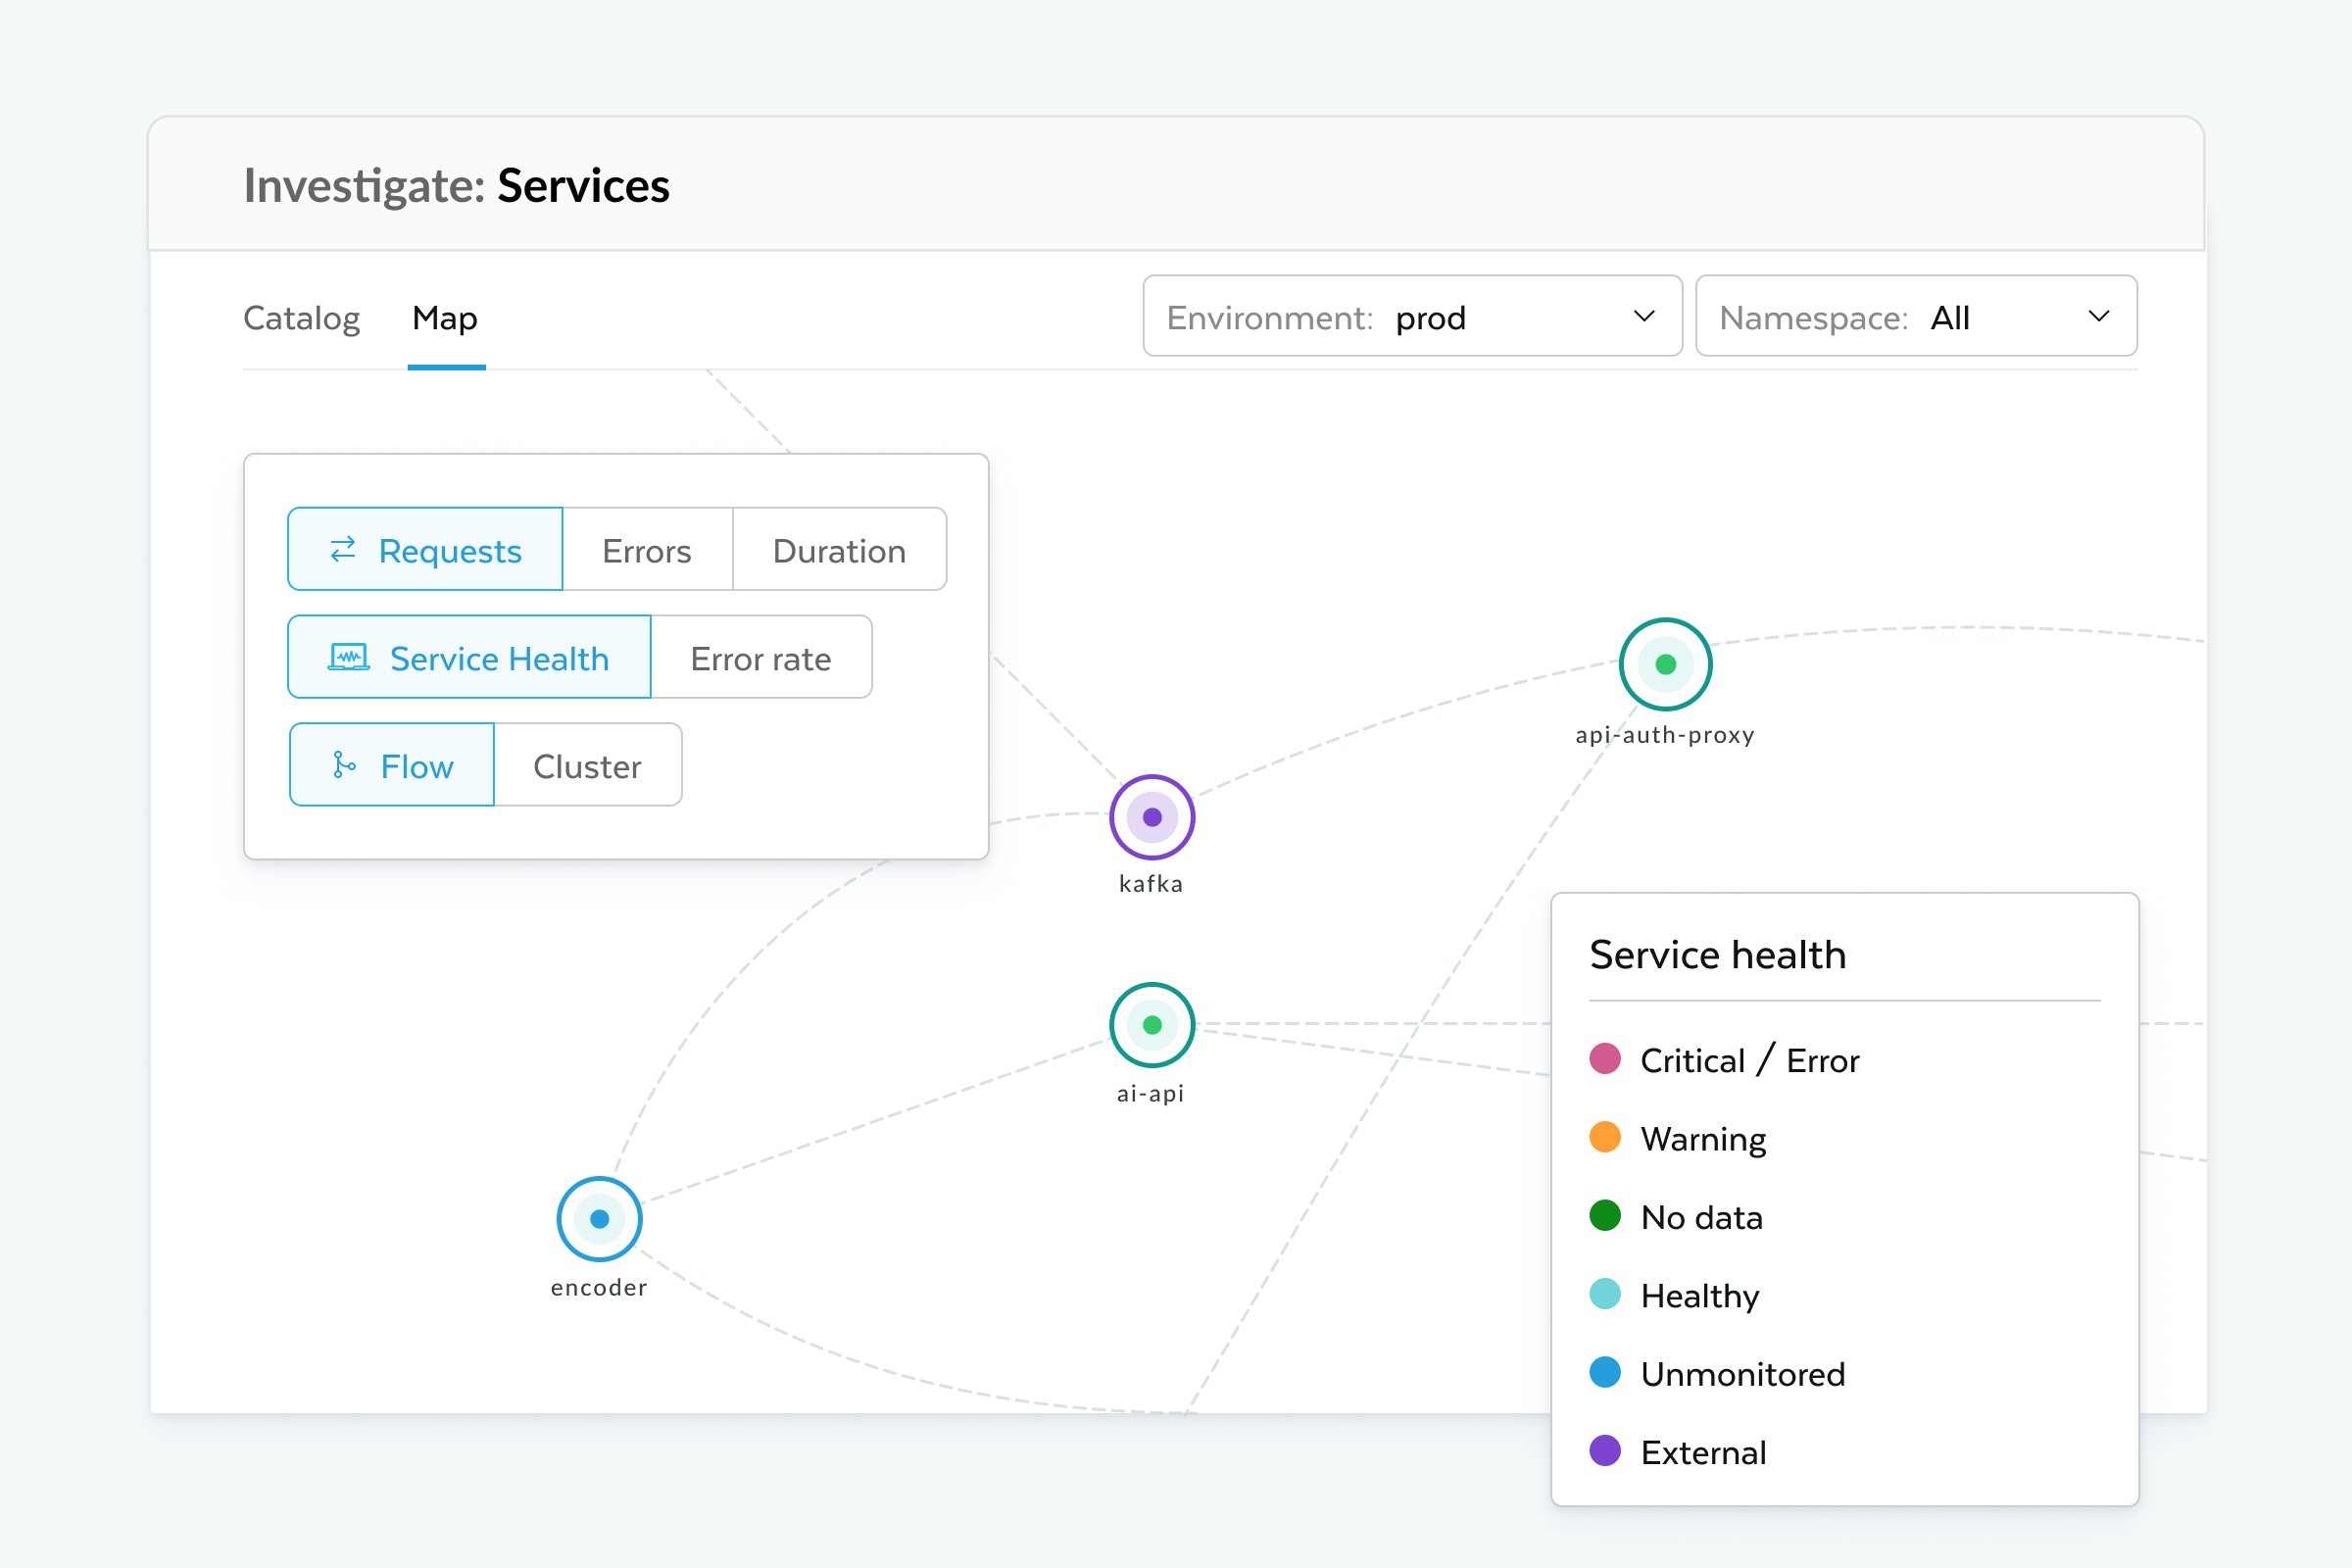Click the "api-auth-proxy" node label
The image size is (2352, 1568).
coord(1665,735)
